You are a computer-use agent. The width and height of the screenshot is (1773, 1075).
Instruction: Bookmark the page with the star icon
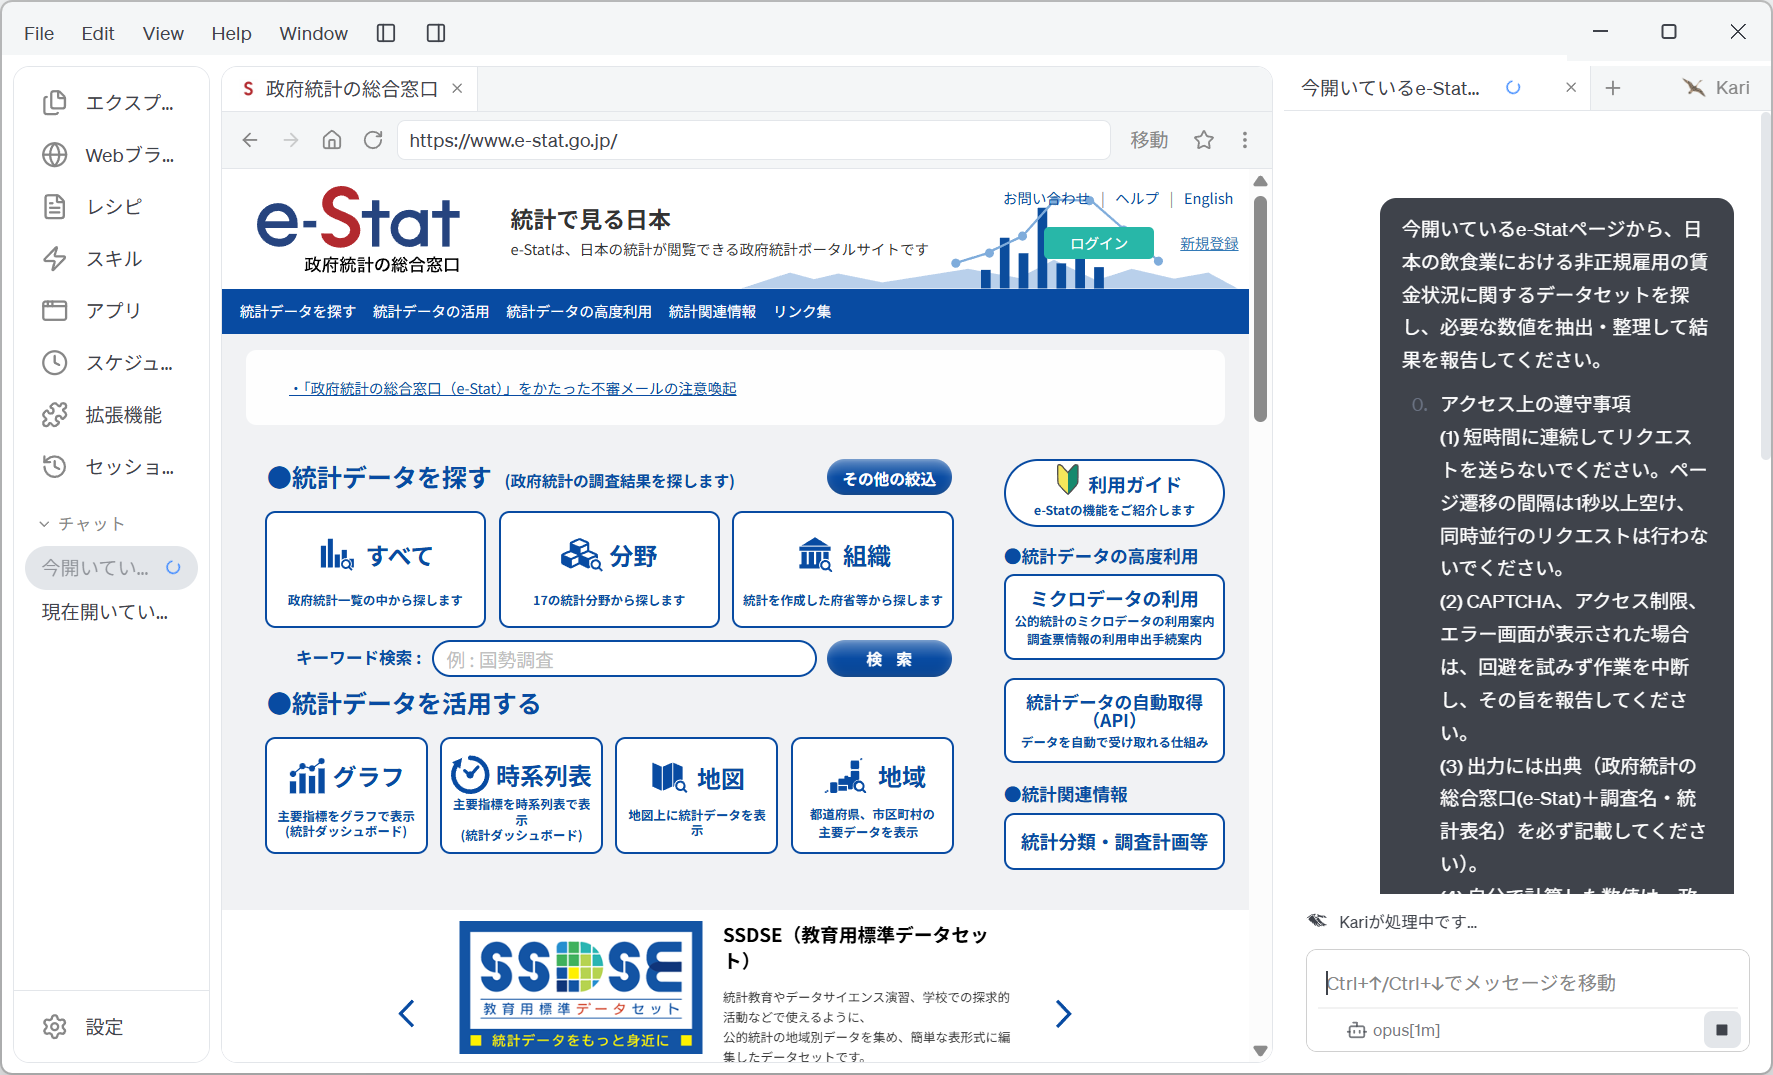(1204, 140)
